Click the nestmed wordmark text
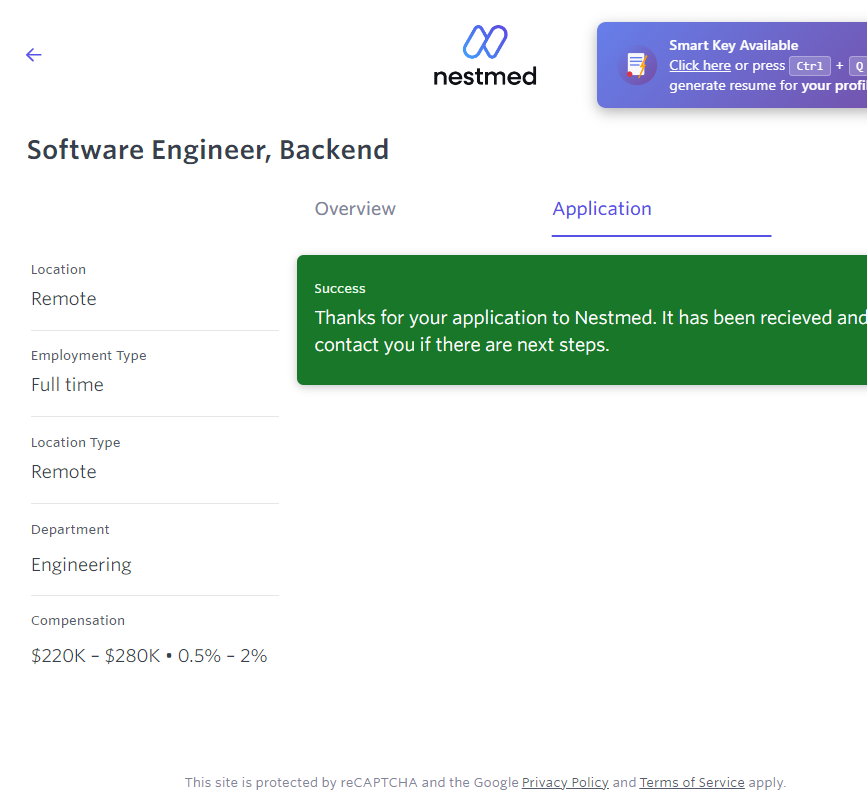The image size is (867, 803). click(485, 76)
